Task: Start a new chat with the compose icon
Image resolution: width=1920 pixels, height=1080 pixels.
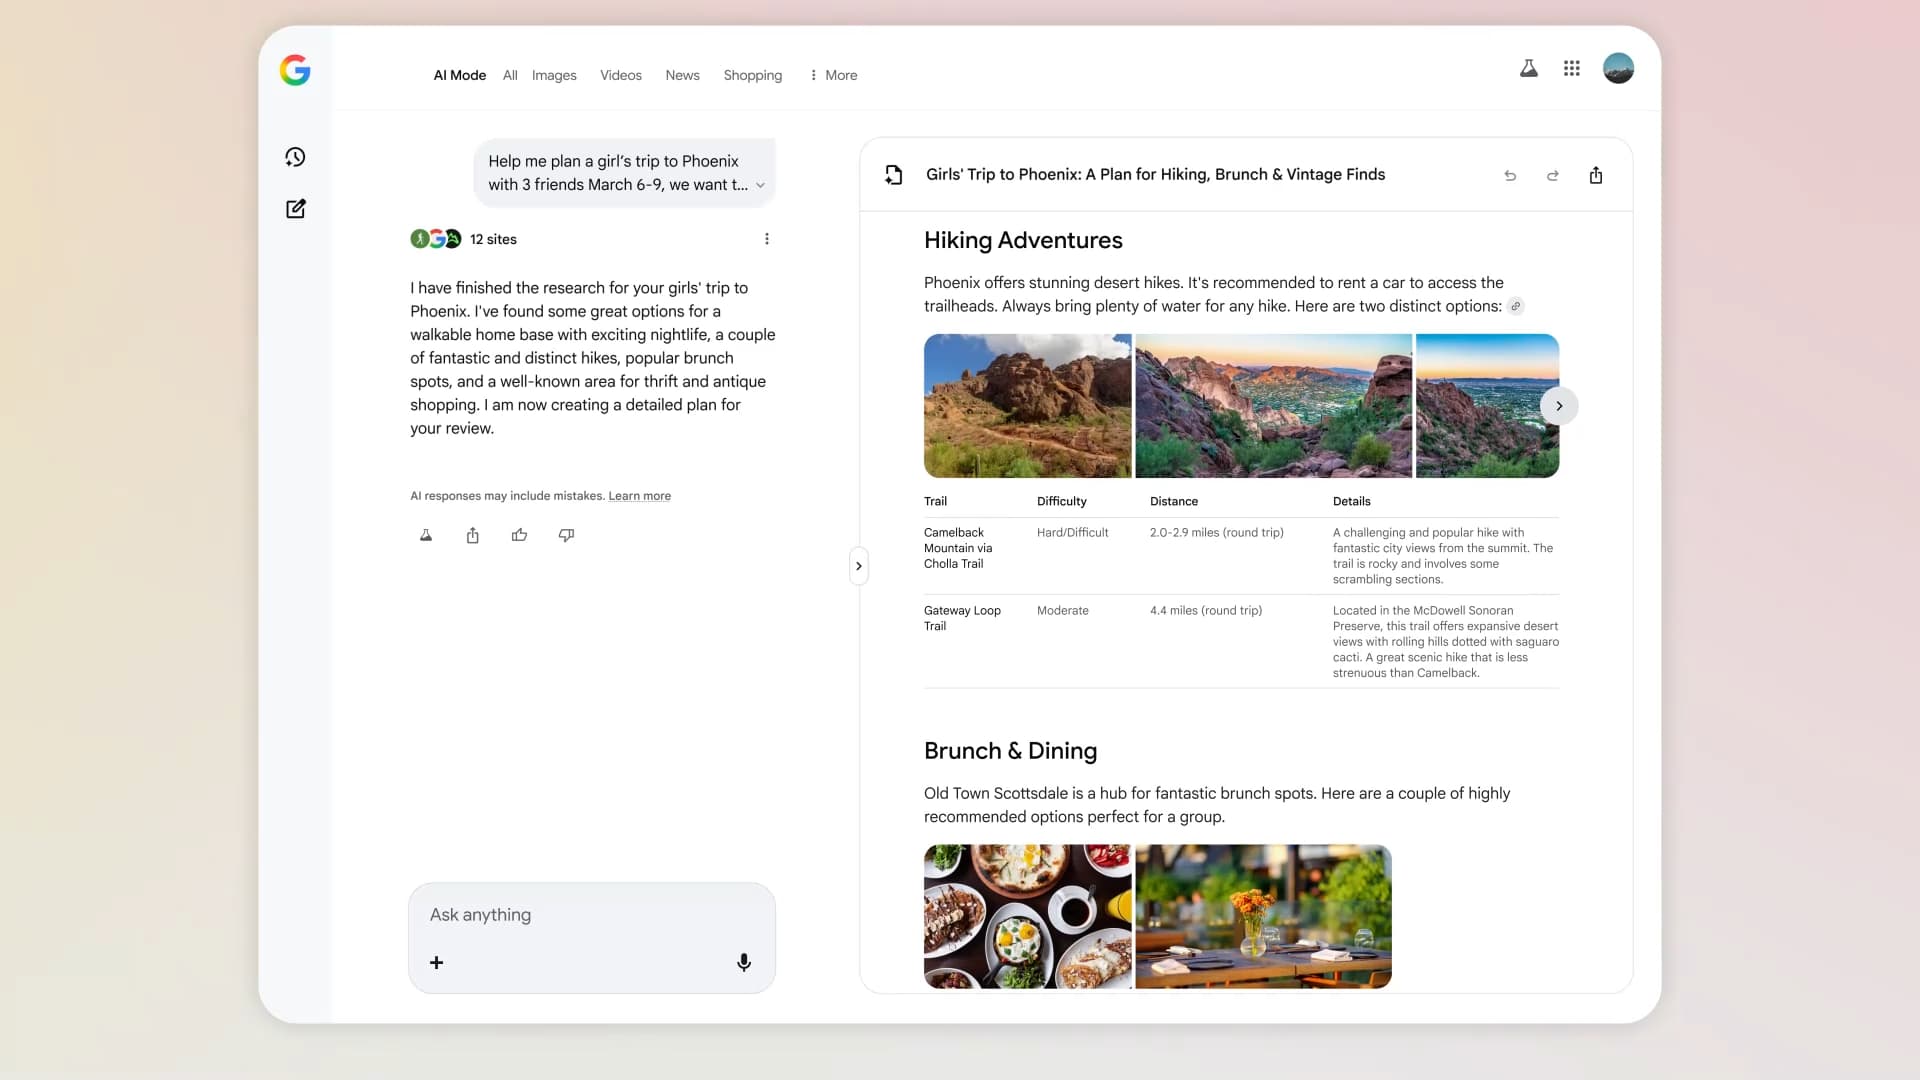Action: (296, 209)
